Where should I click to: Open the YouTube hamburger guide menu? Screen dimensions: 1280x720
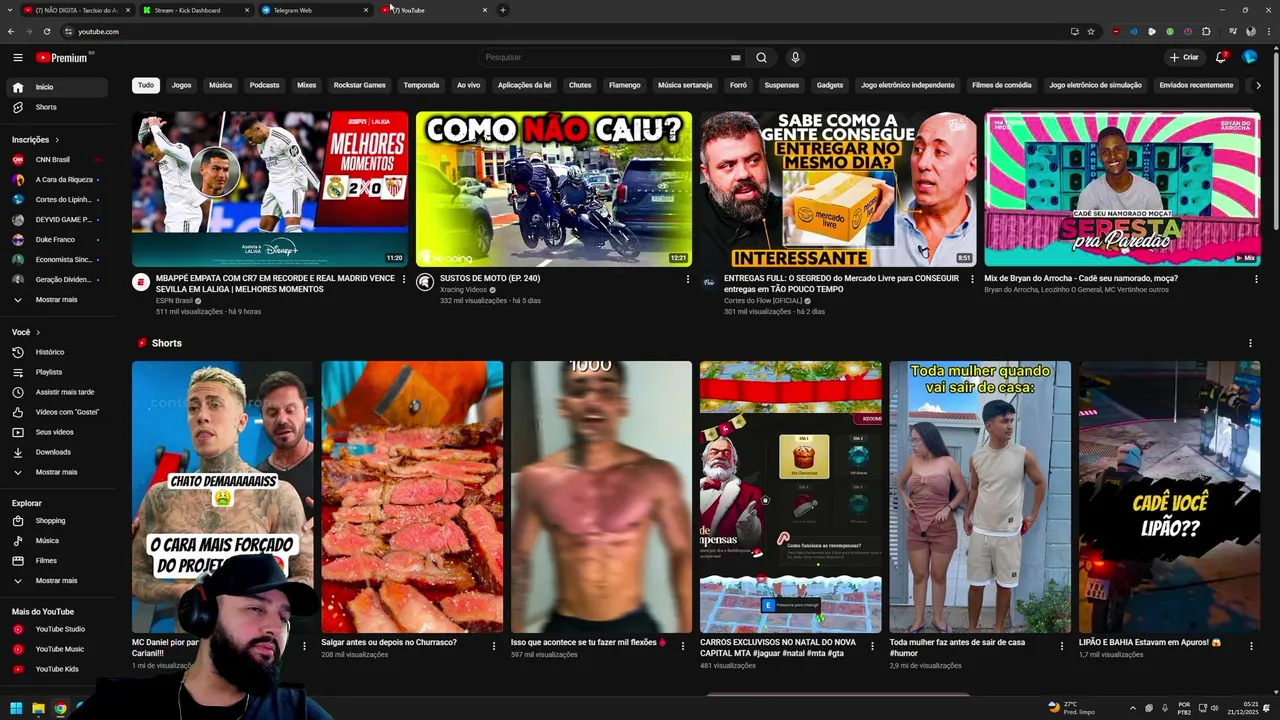[x=18, y=57]
